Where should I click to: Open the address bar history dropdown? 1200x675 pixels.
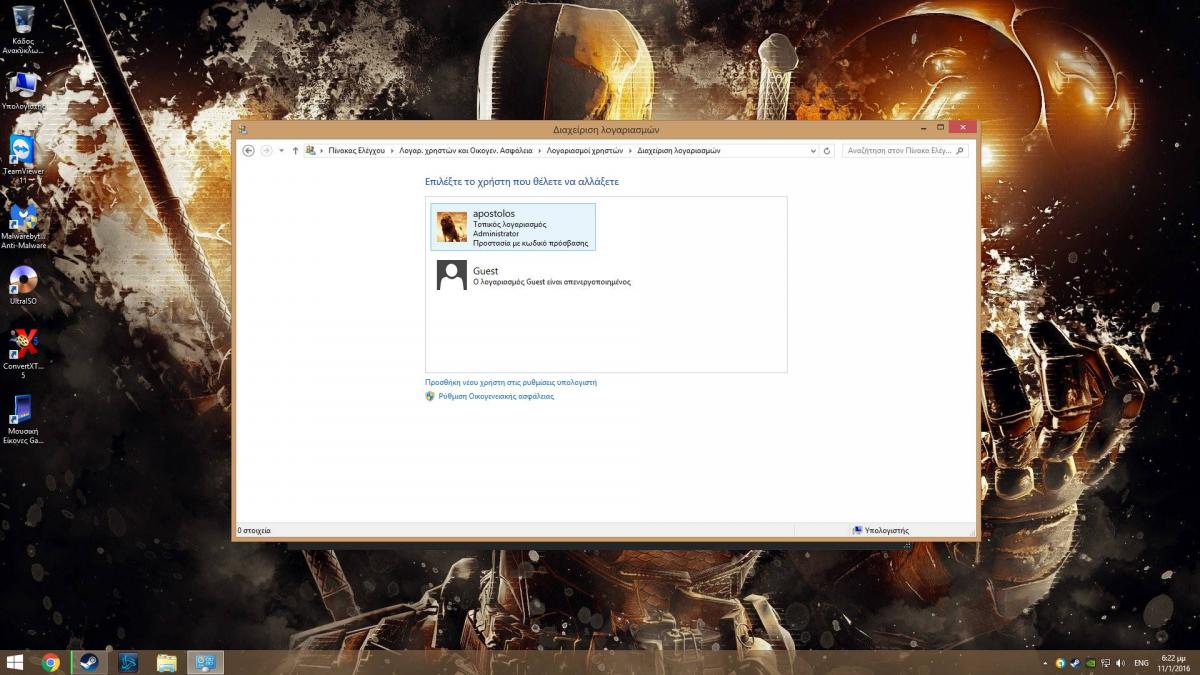coord(813,151)
